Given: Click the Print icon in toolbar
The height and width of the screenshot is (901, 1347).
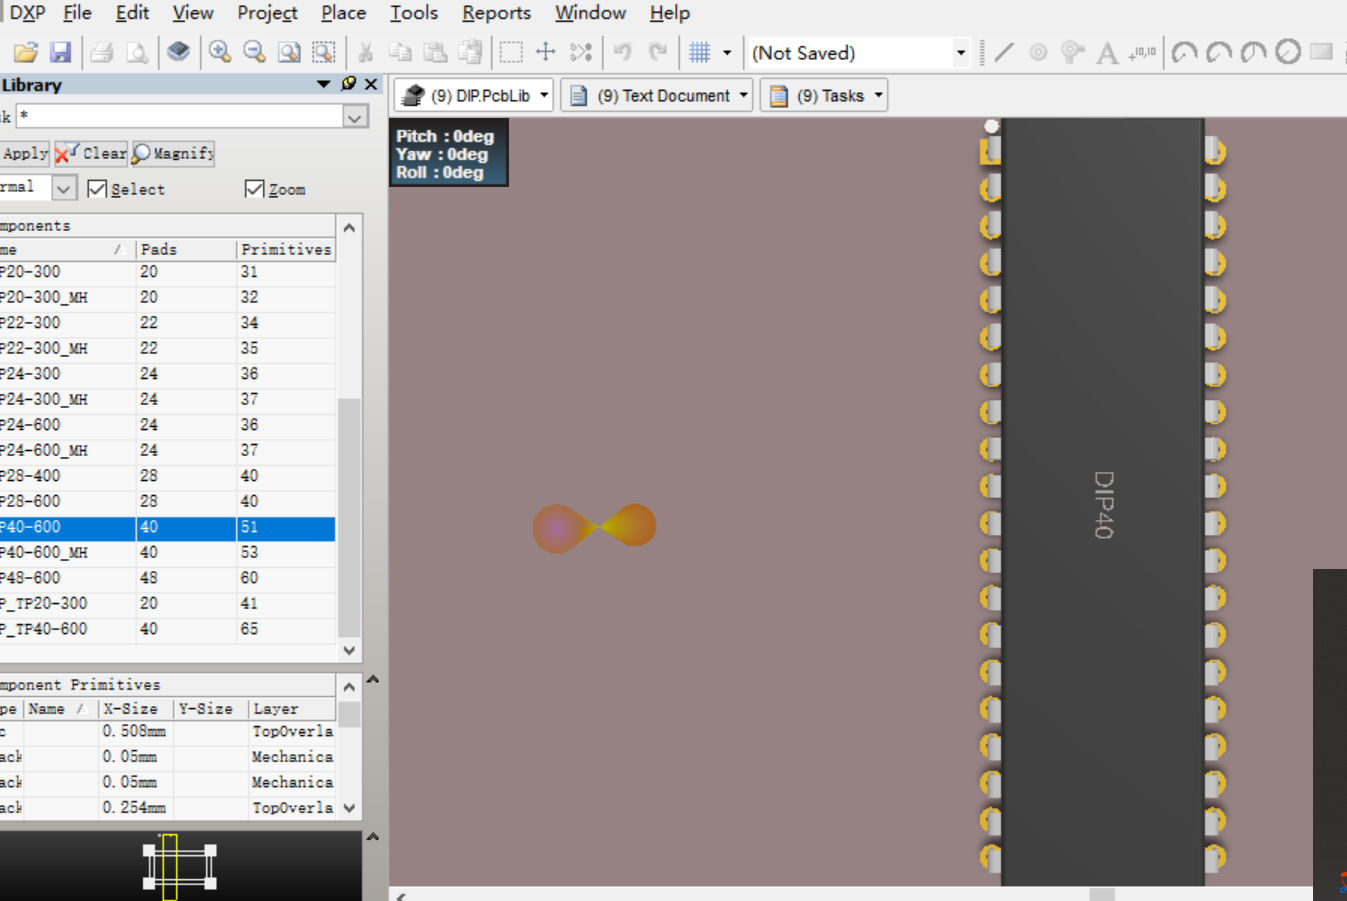Looking at the screenshot, I should [102, 53].
